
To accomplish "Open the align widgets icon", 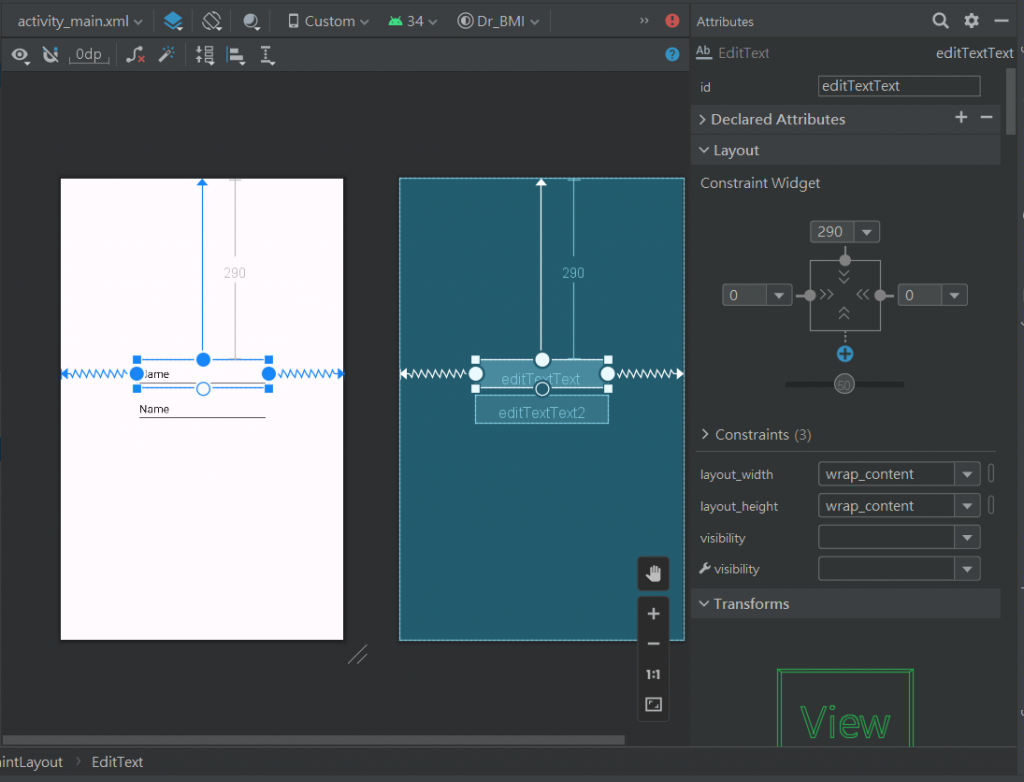I will point(236,56).
